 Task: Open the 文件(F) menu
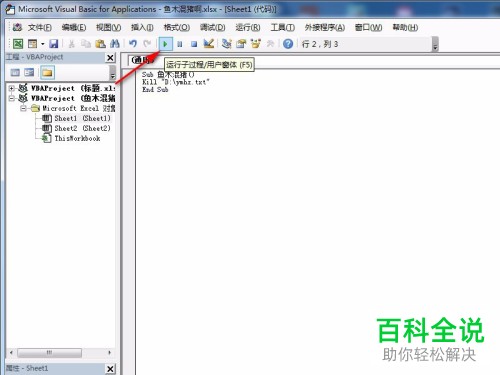pyautogui.click(x=40, y=27)
